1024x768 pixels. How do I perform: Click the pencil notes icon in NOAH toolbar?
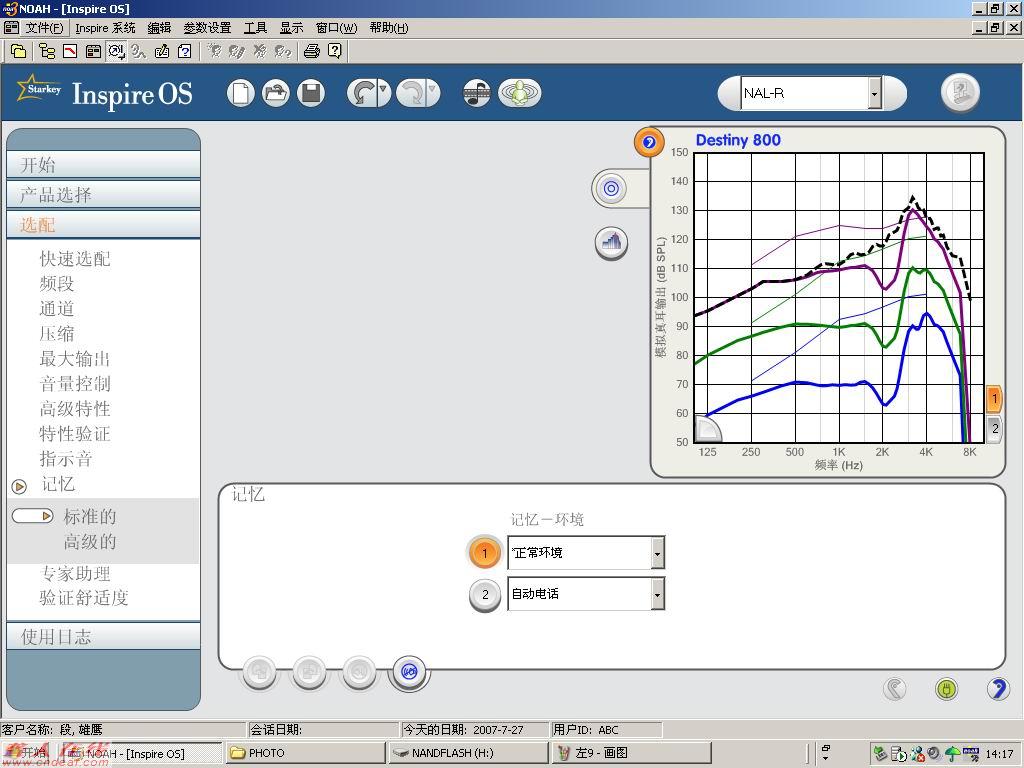pos(162,51)
